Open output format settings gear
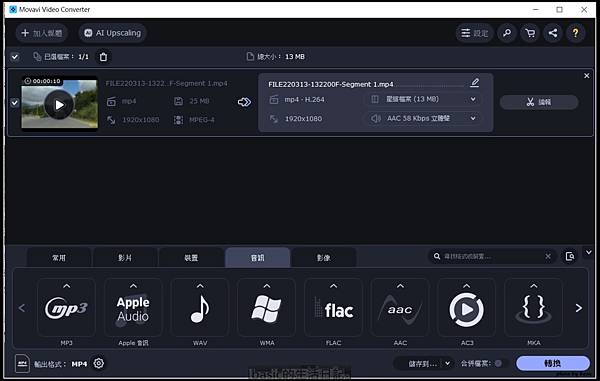The image size is (600, 381). [99, 363]
